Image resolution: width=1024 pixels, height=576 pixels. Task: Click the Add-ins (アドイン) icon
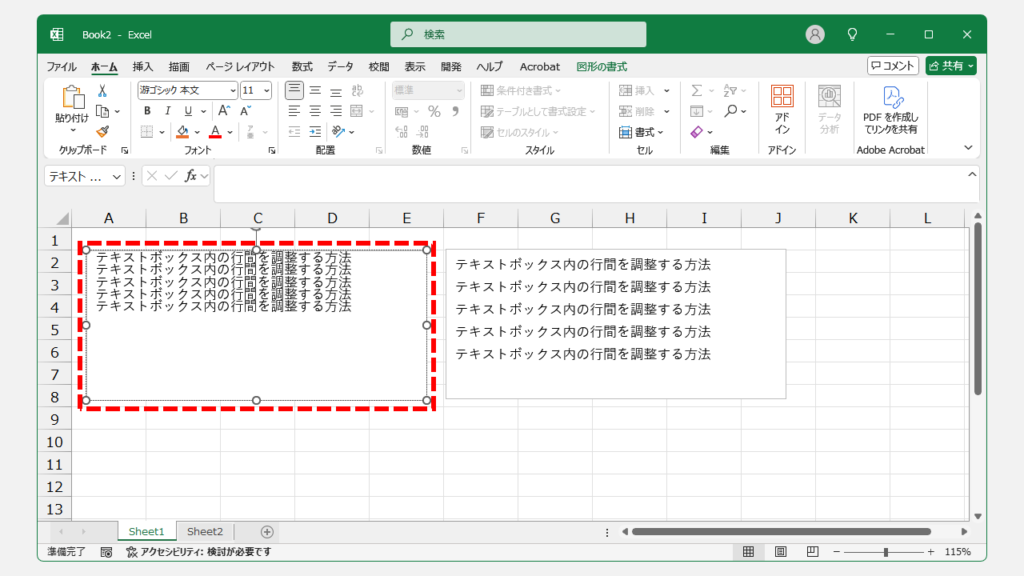point(782,110)
